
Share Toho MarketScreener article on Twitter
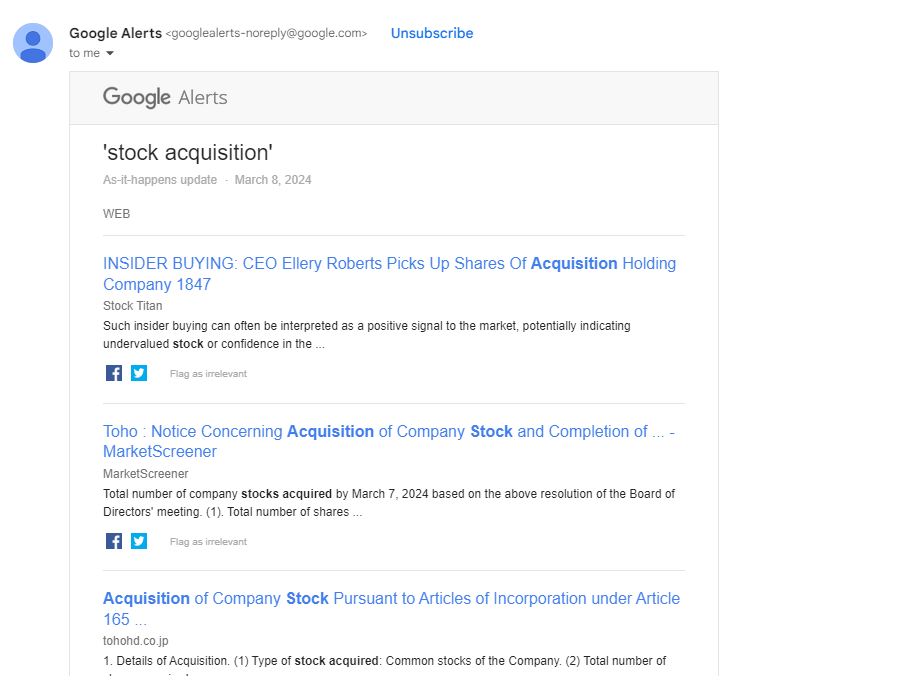pyautogui.click(x=139, y=541)
